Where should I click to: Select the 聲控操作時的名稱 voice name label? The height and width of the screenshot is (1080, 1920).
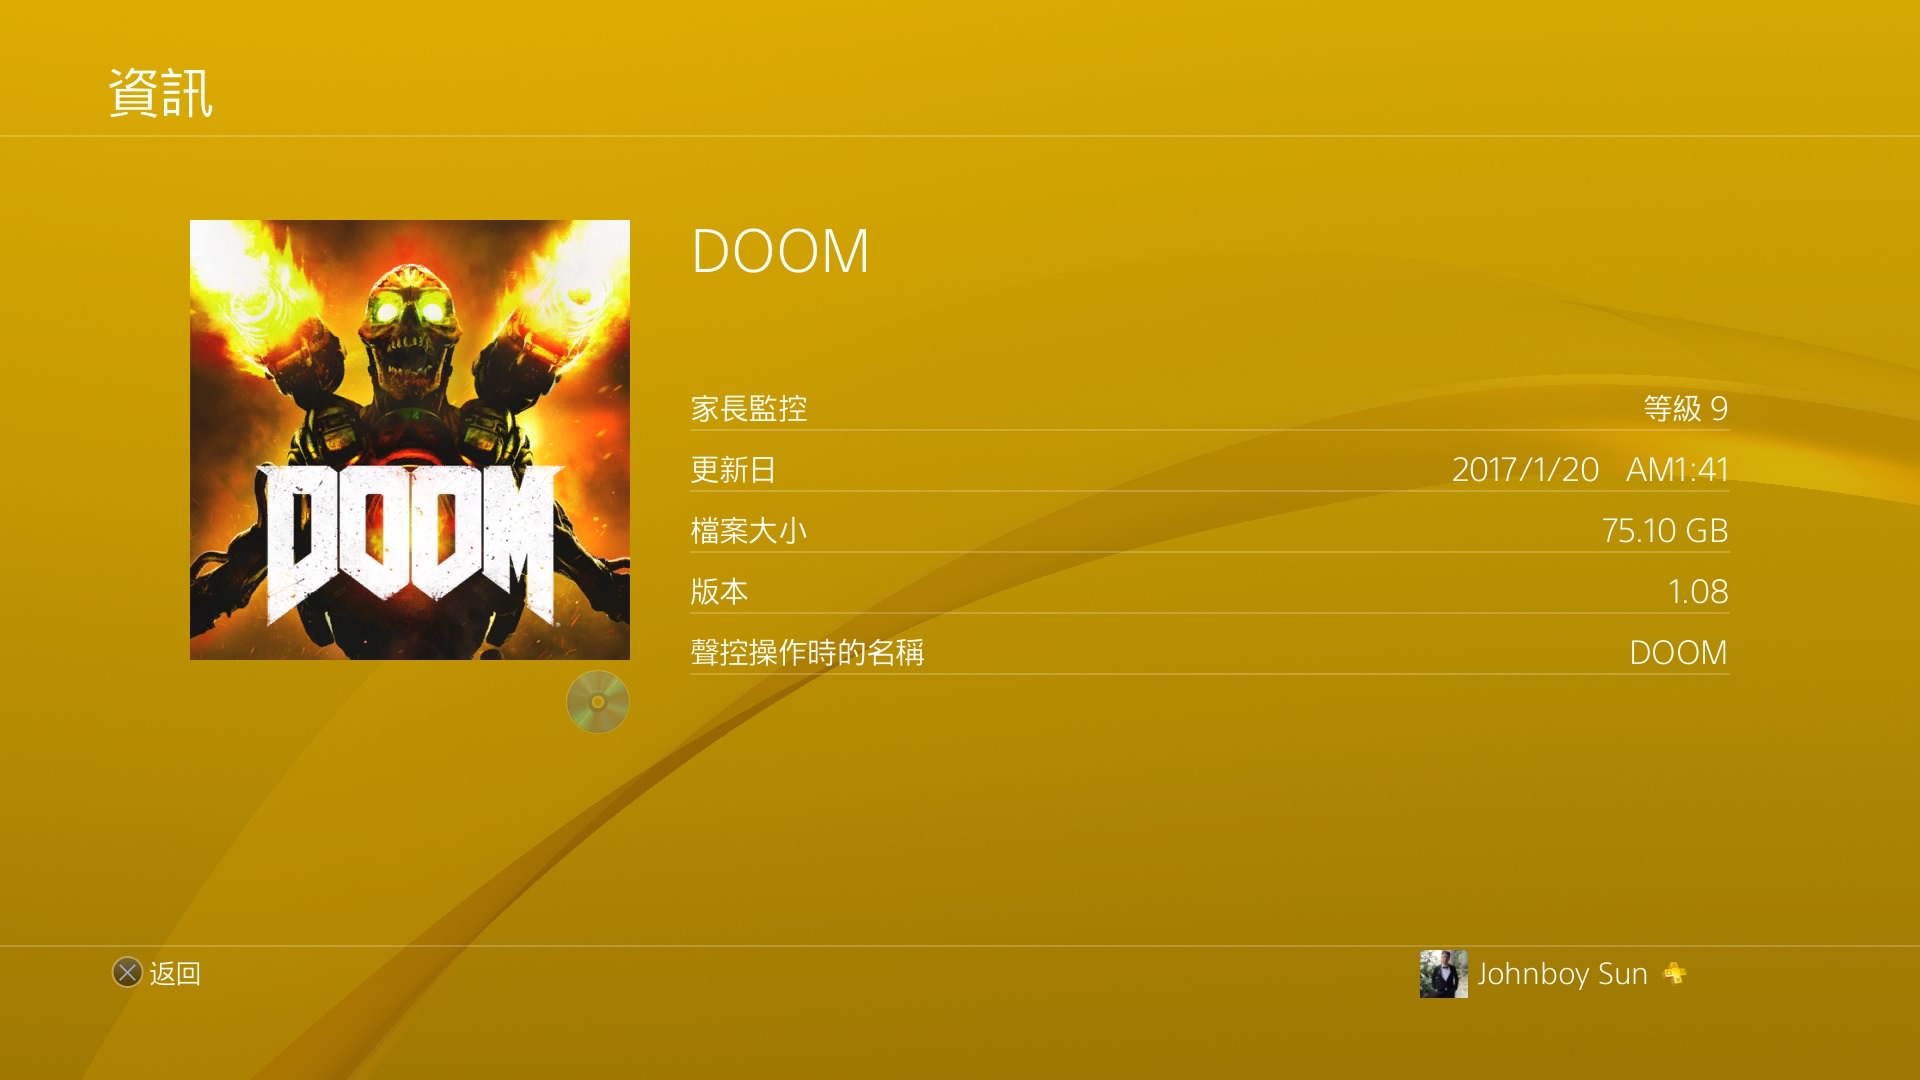[807, 652]
